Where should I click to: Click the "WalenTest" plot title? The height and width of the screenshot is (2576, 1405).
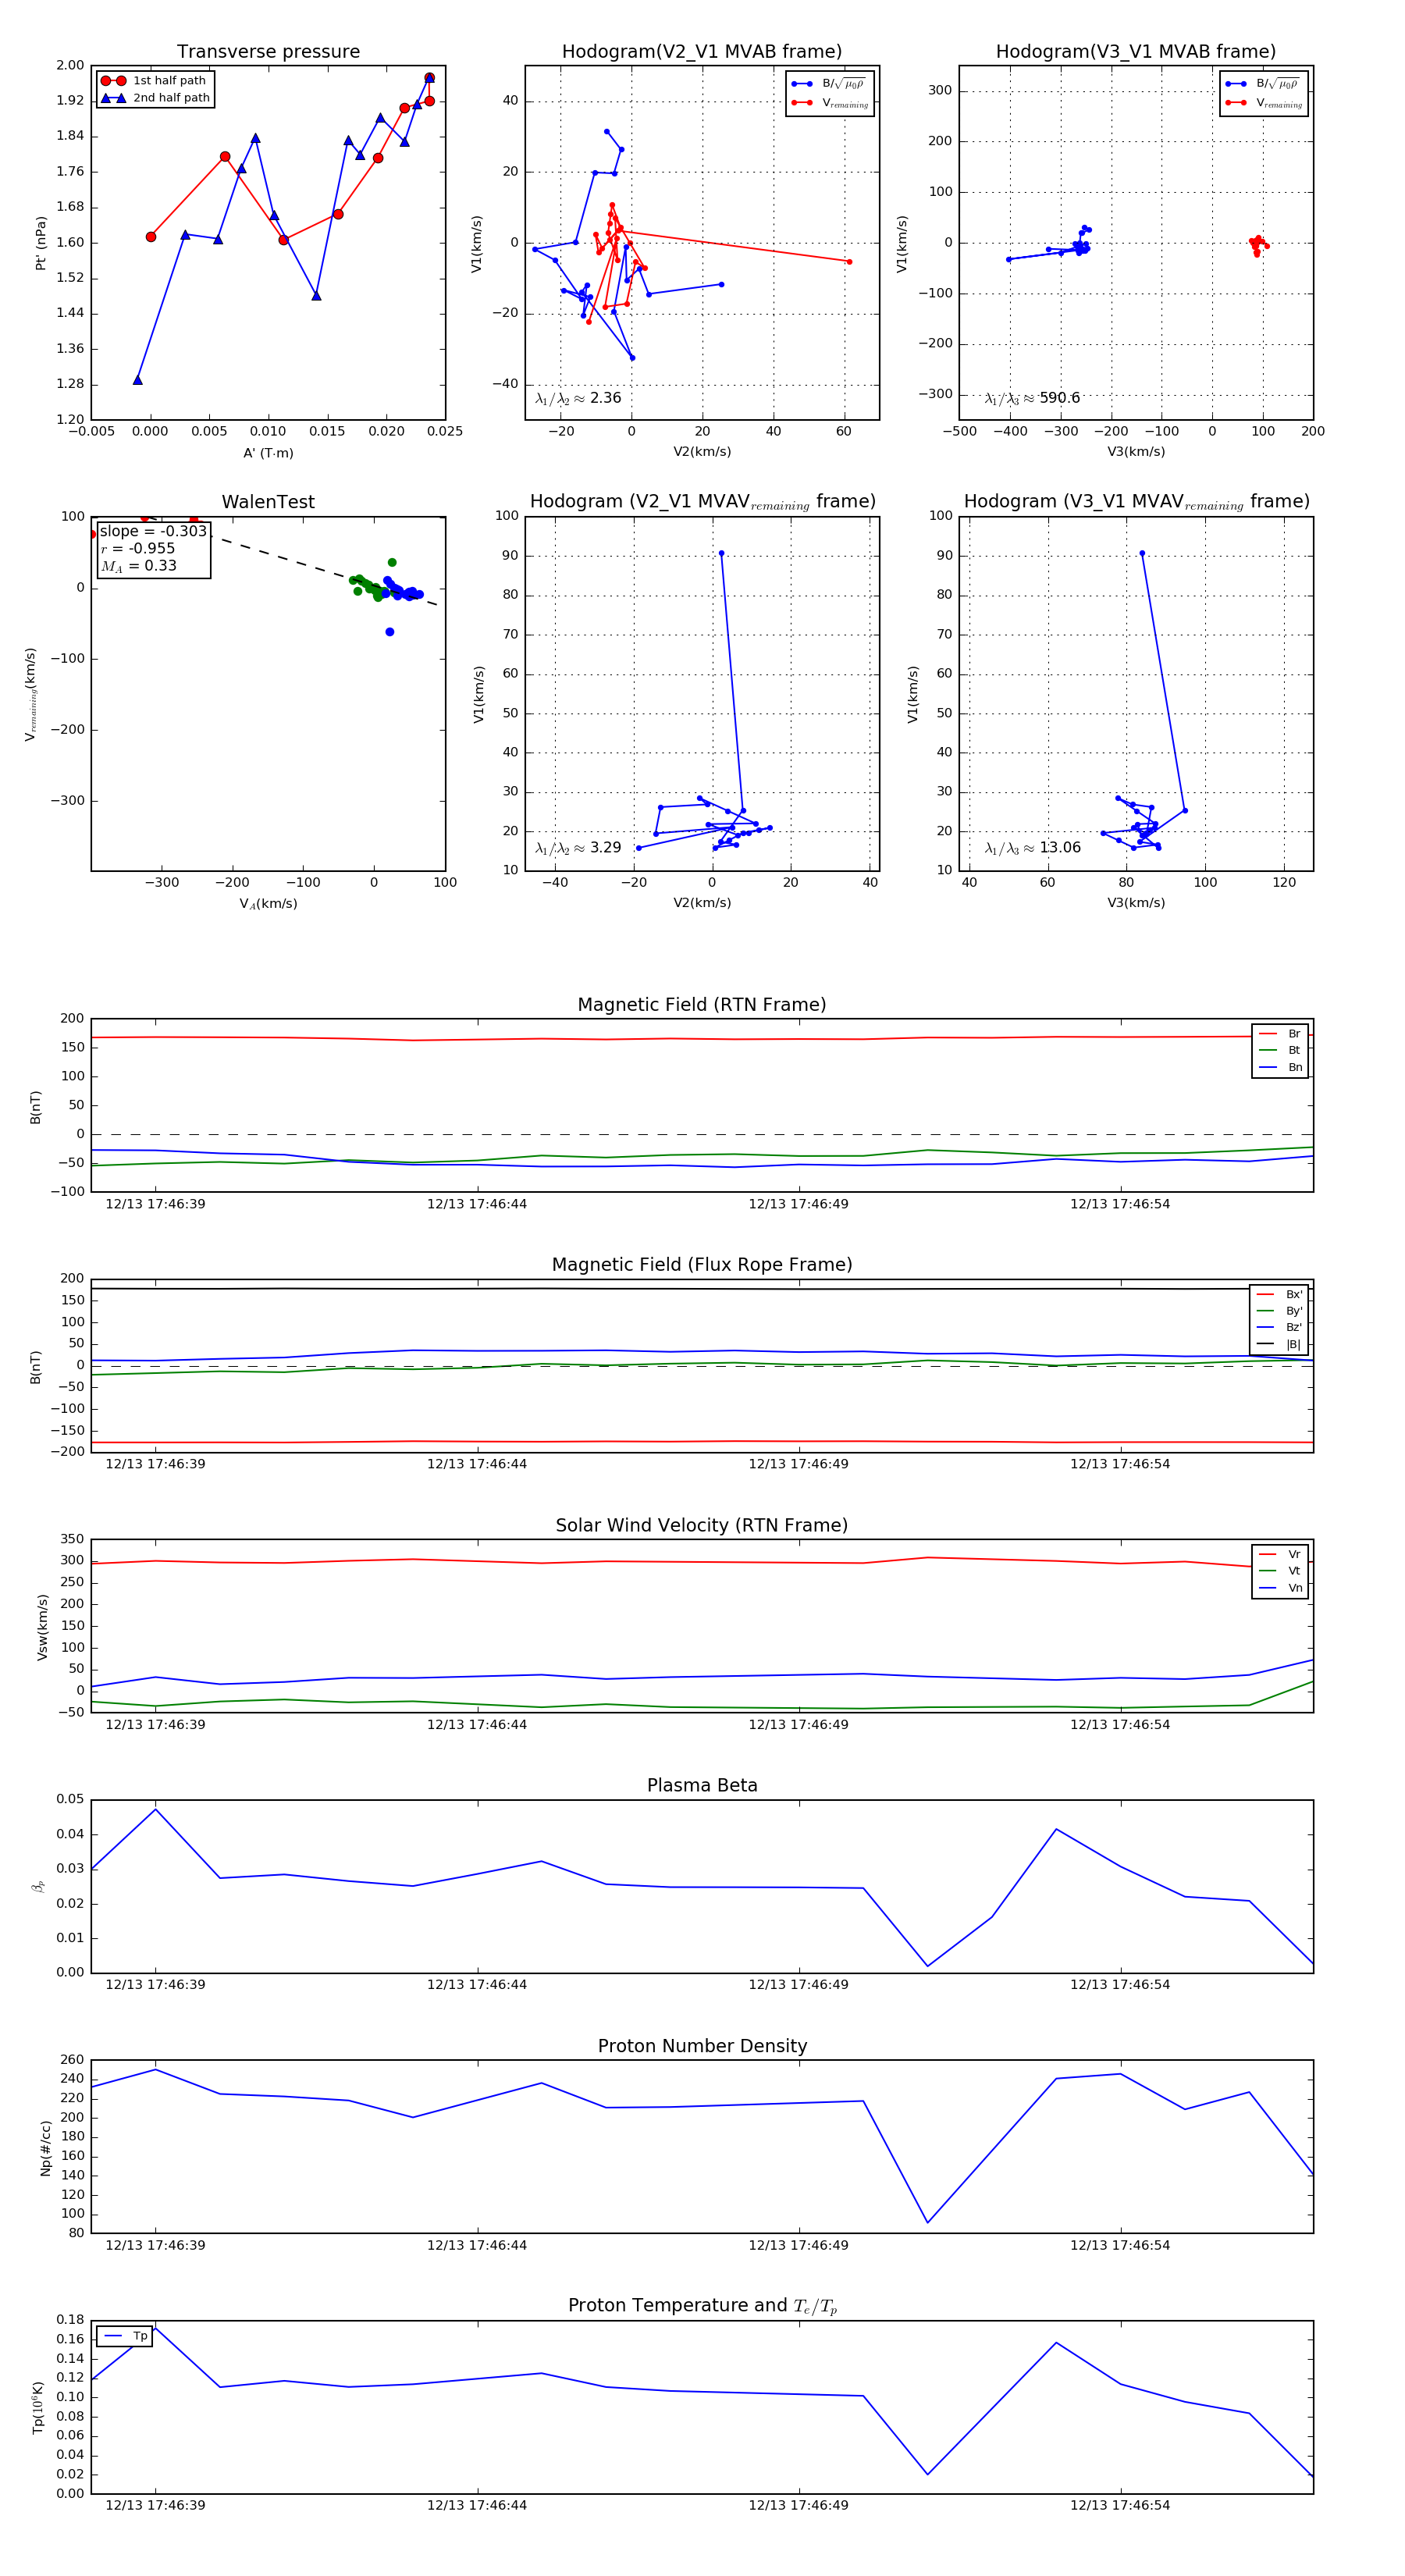point(268,502)
